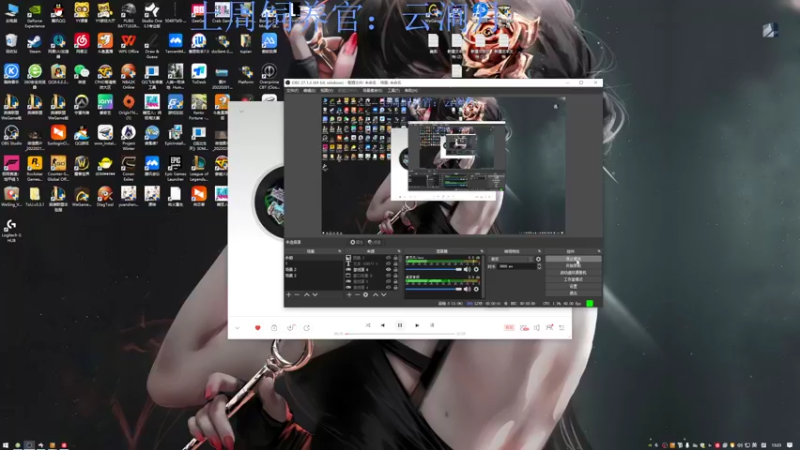Image resolution: width=800 pixels, height=450 pixels.
Task: Open OBS Settings from controls panel
Action: pos(573,286)
